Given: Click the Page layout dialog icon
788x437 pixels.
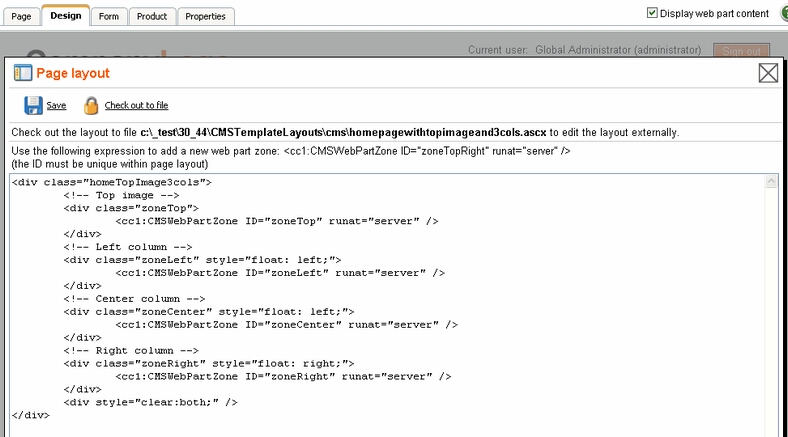Looking at the screenshot, I should [22, 74].
